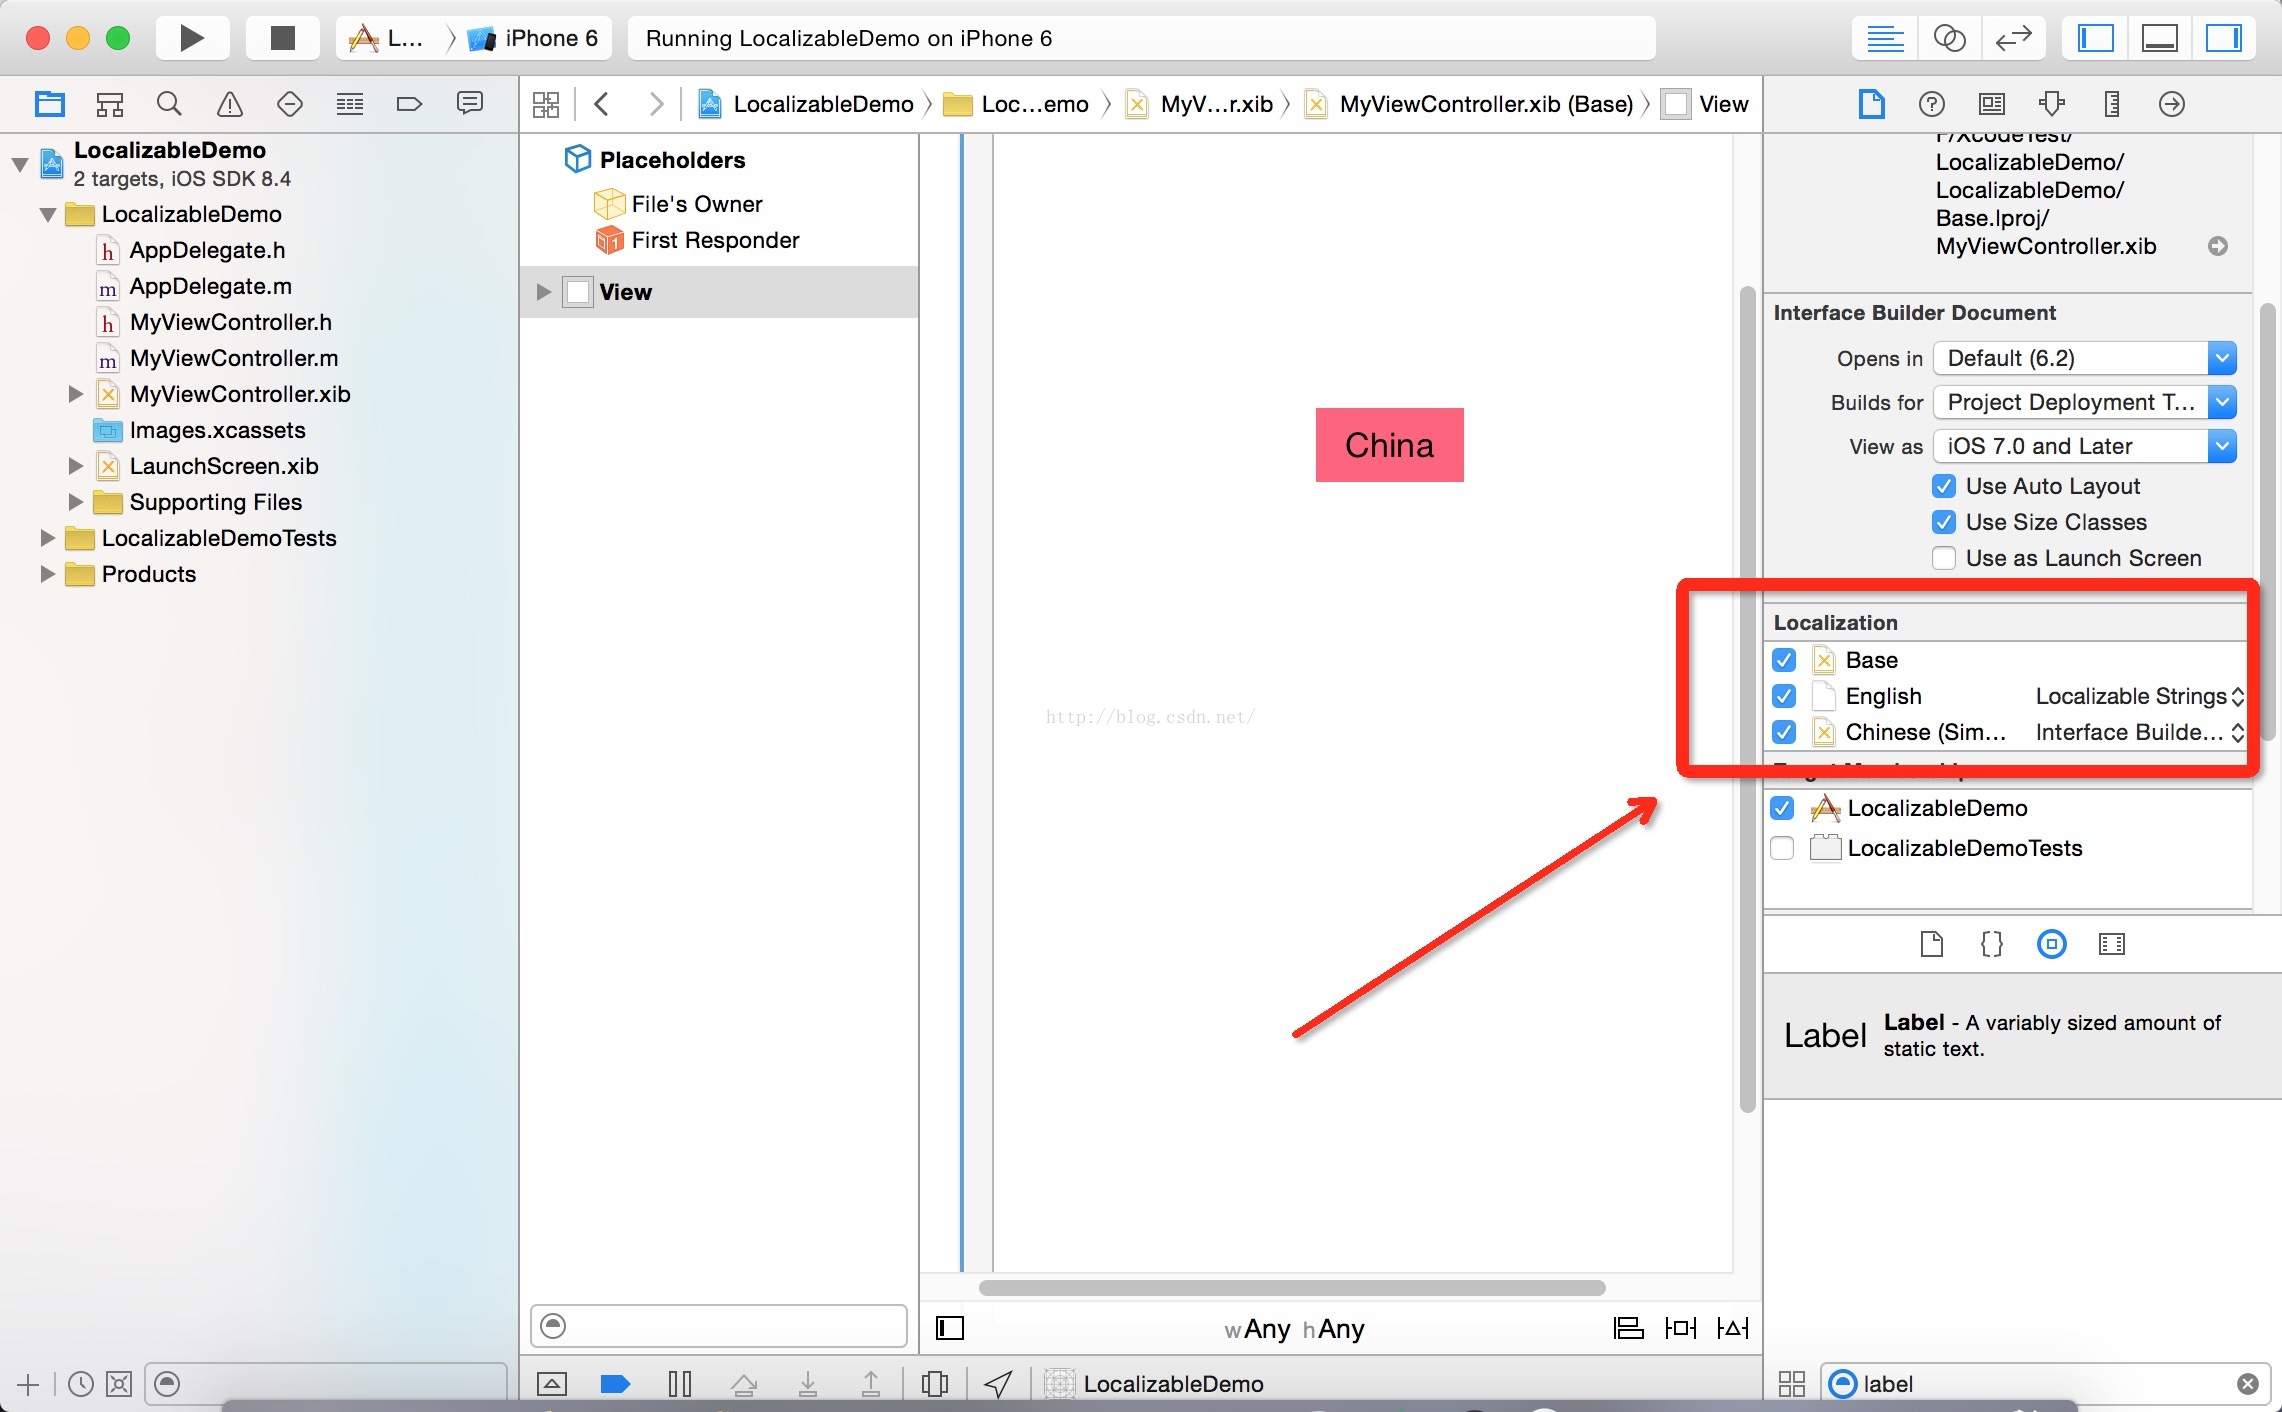The height and width of the screenshot is (1412, 2282).
Task: Click the library search field
Action: [x=2045, y=1384]
